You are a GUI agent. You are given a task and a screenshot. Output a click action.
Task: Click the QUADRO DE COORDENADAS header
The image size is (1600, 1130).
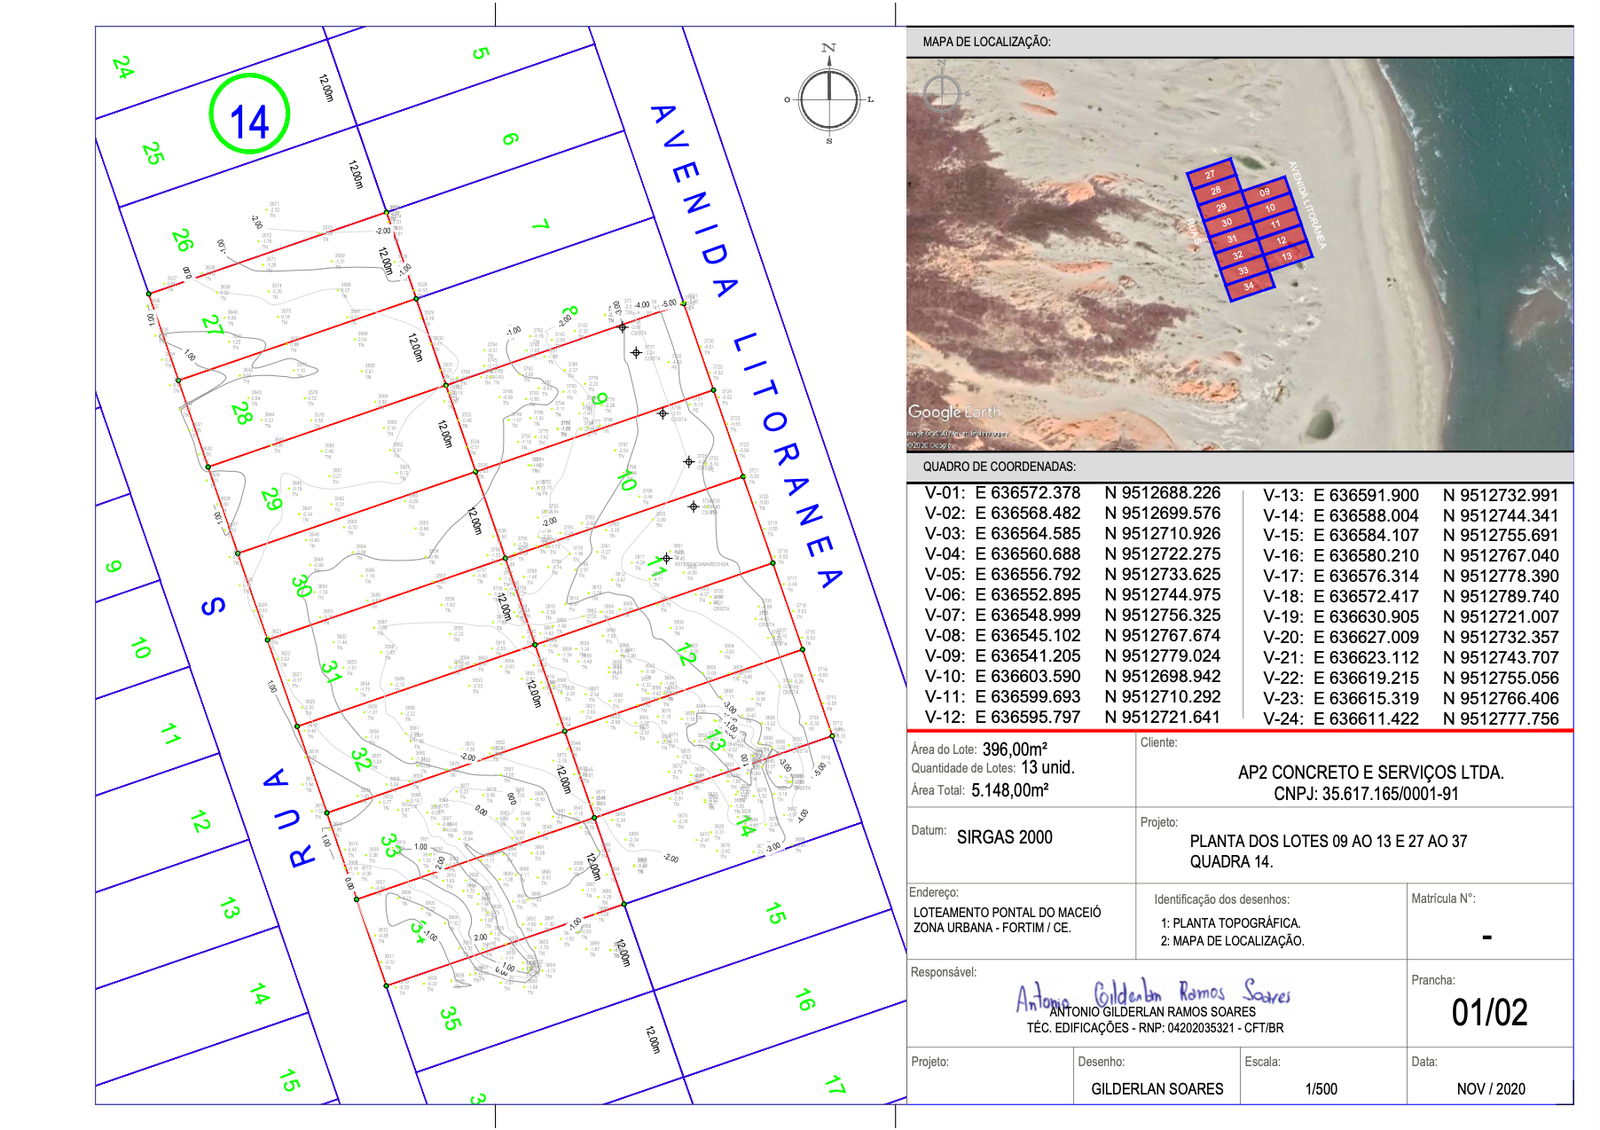(x=999, y=467)
